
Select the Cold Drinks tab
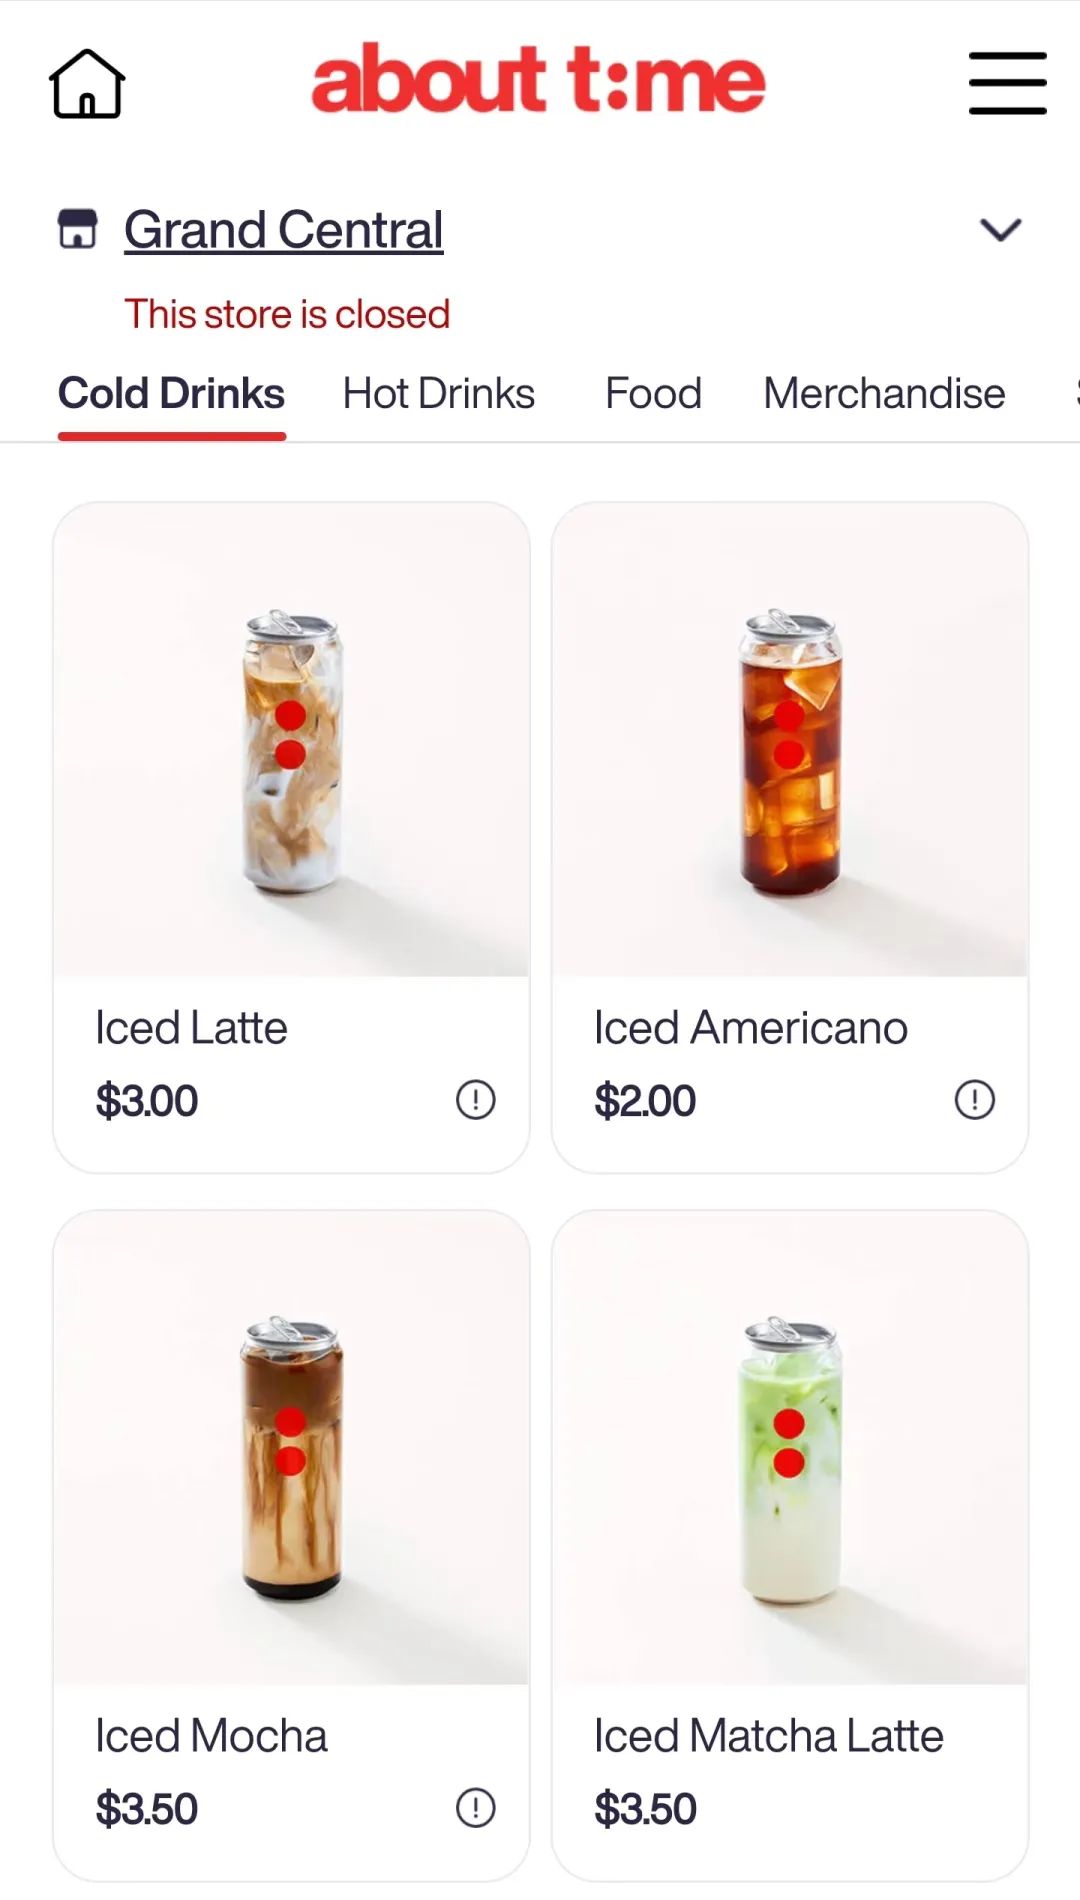coord(171,393)
